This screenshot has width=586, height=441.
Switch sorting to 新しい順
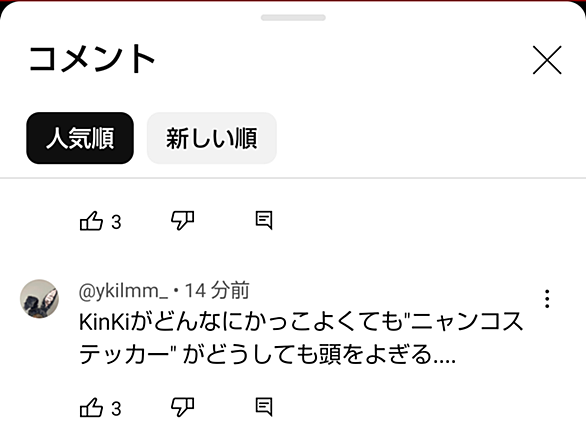point(212,138)
